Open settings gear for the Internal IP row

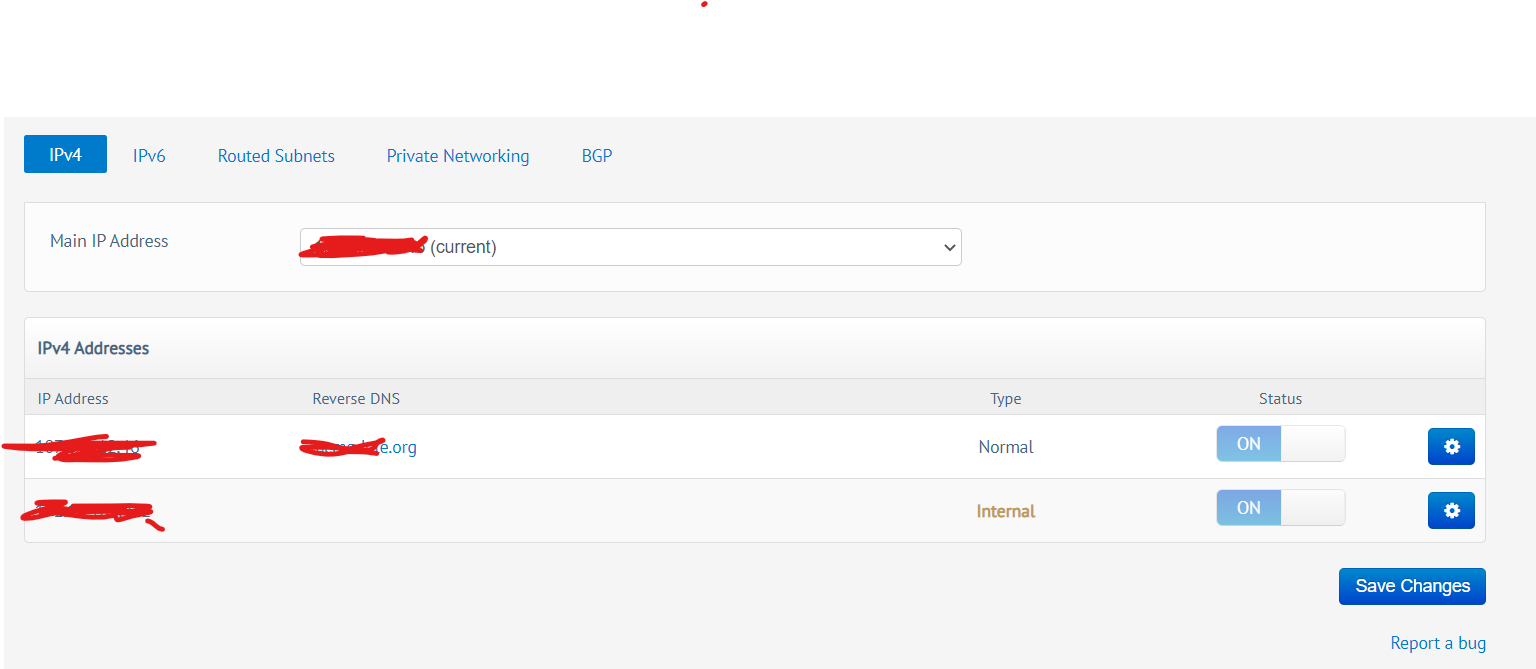[1450, 511]
